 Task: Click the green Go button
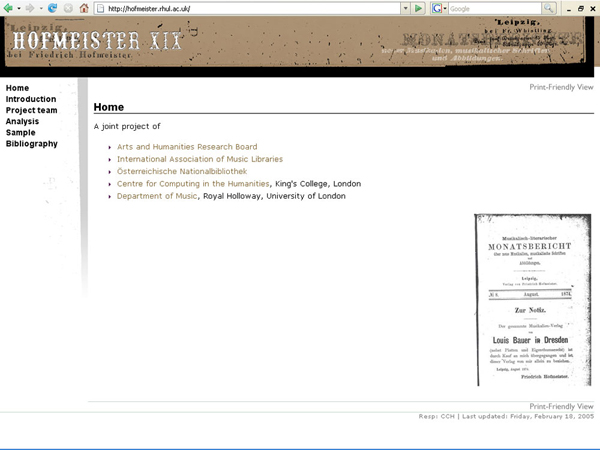(x=418, y=8)
